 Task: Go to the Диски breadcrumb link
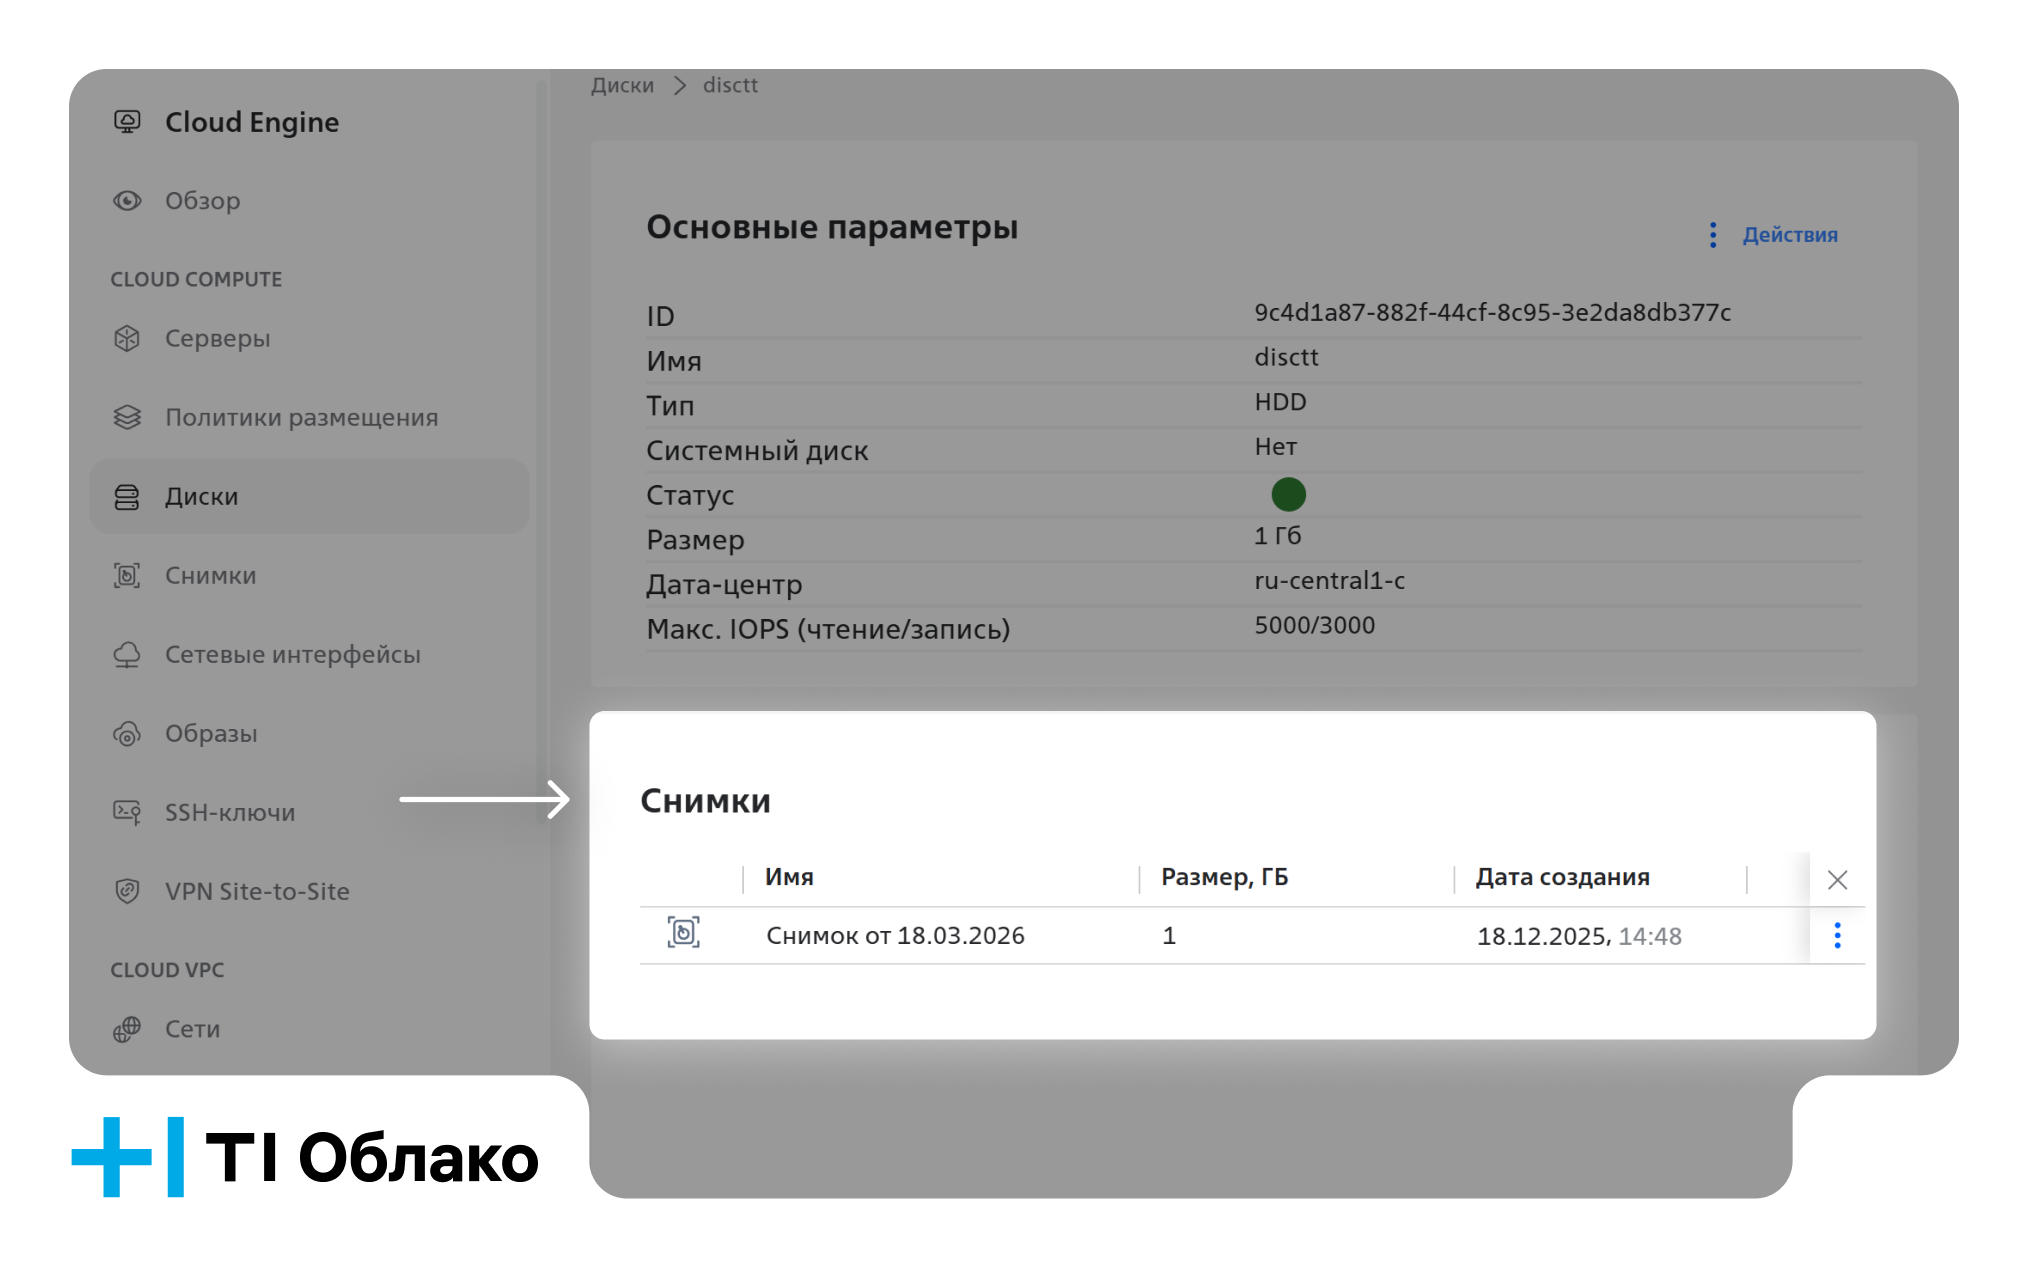(622, 86)
